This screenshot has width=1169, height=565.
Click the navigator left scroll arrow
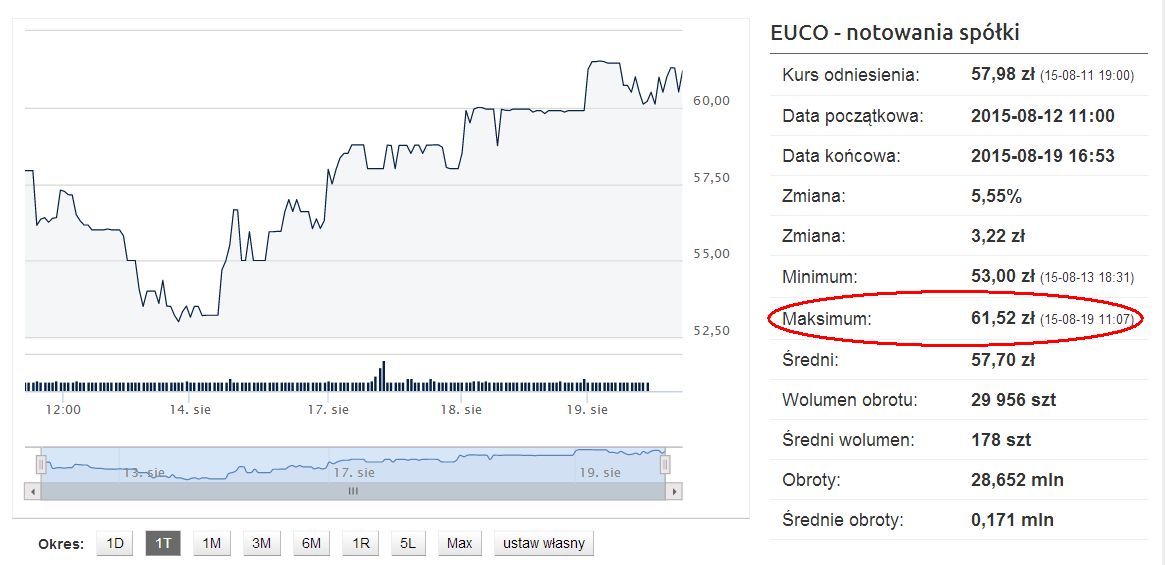tap(33, 491)
